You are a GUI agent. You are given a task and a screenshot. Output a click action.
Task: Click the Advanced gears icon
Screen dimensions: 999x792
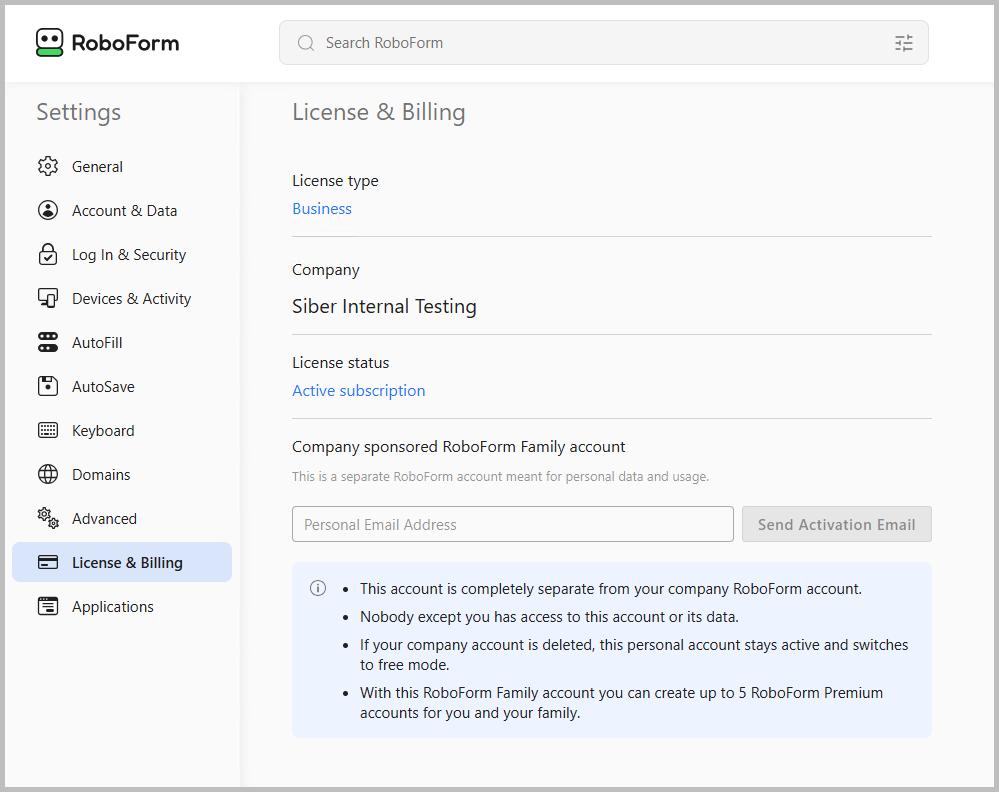click(48, 518)
